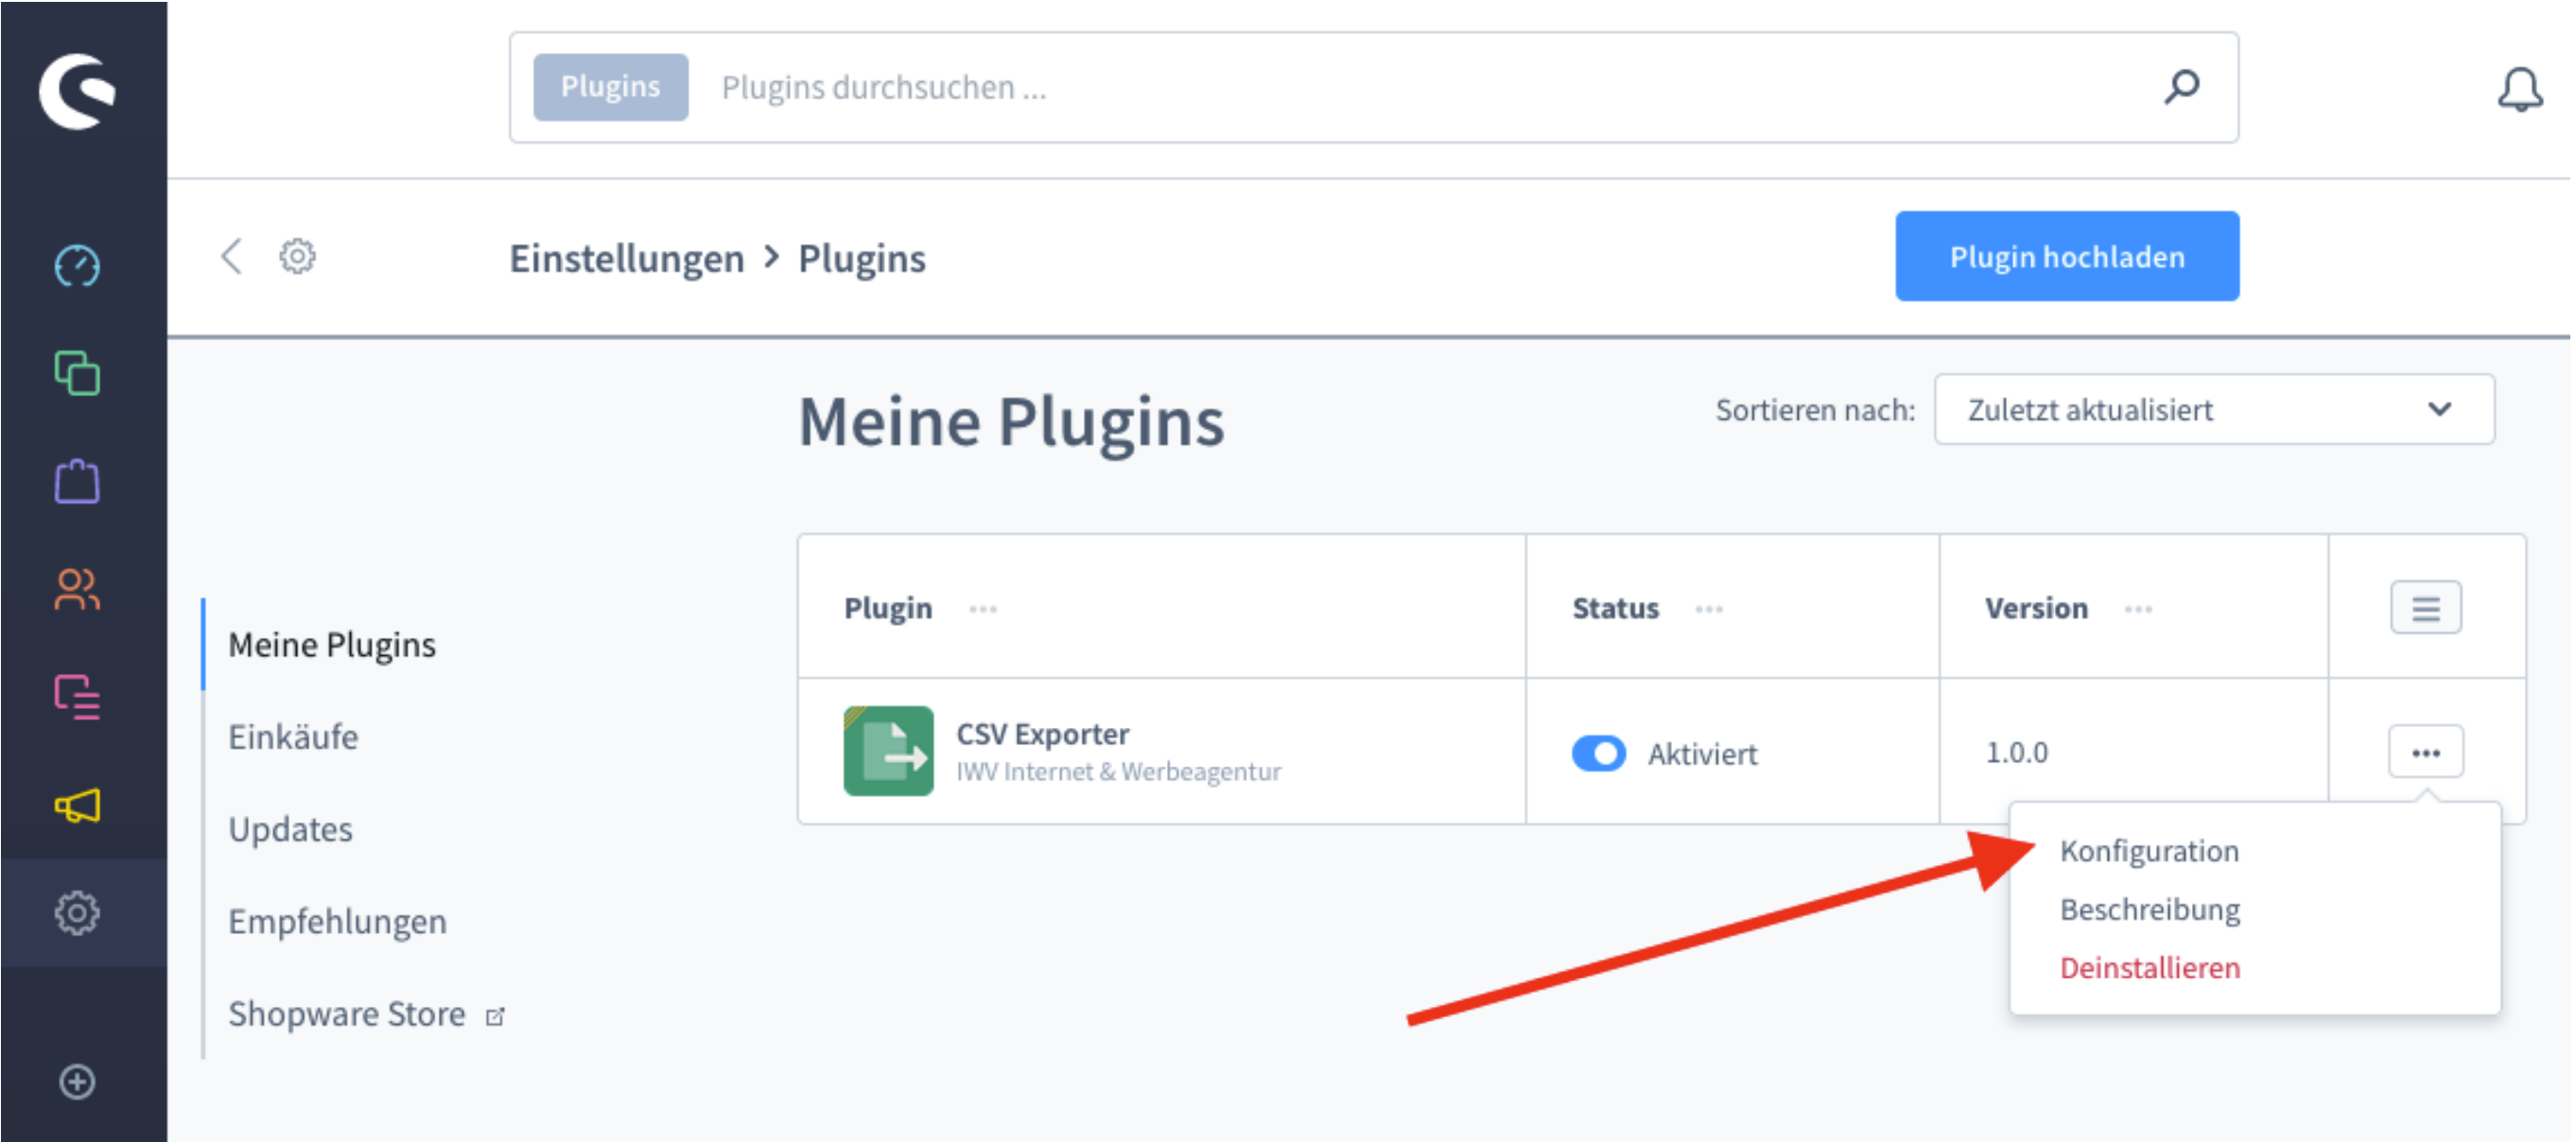
Task: Open the Orders bag icon
Action: [x=77, y=482]
